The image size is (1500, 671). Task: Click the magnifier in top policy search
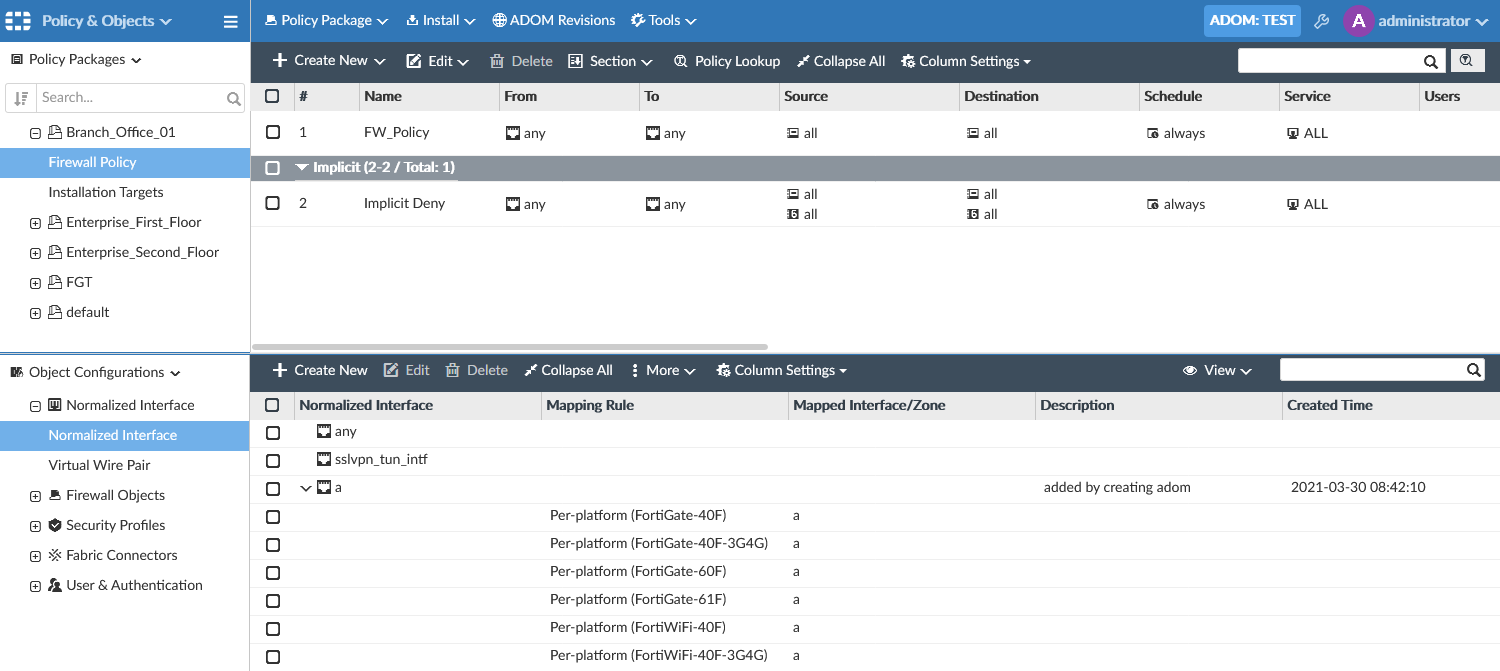pos(1431,61)
